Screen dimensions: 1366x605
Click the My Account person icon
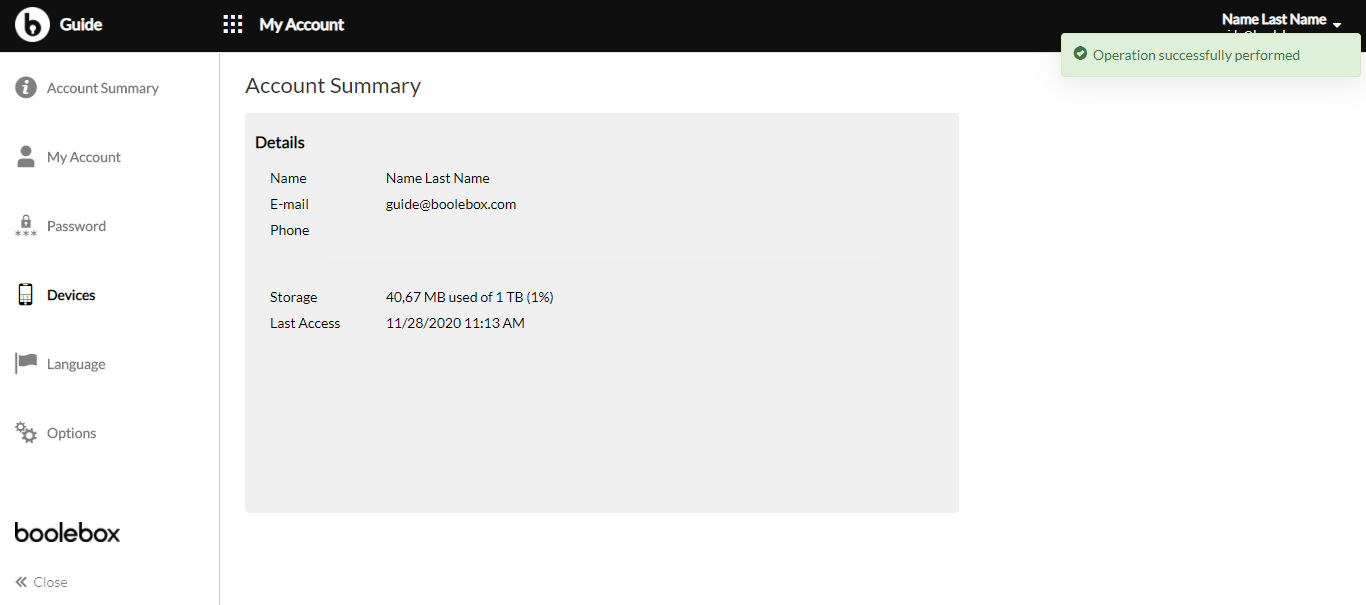(x=26, y=156)
